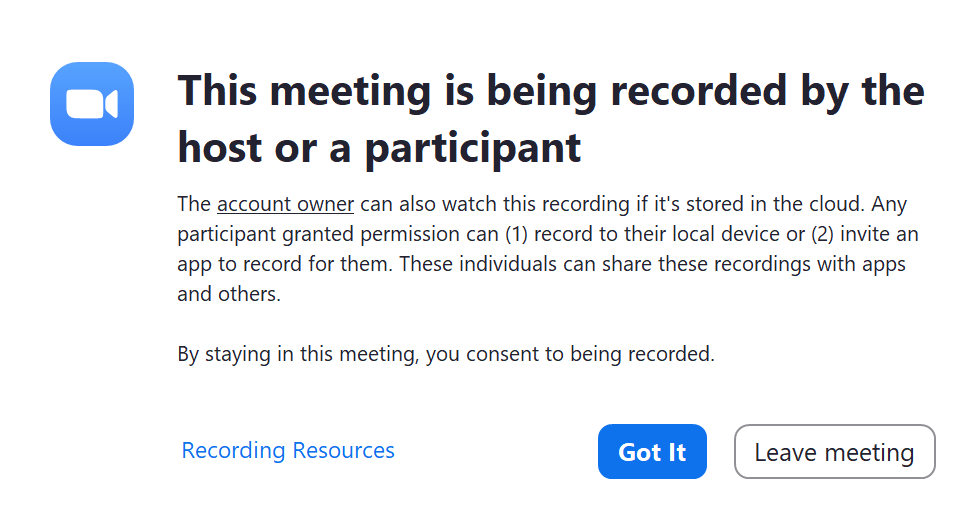Screen dimensions: 978x516
Task: Open the Recording Resources link
Action: (288, 450)
